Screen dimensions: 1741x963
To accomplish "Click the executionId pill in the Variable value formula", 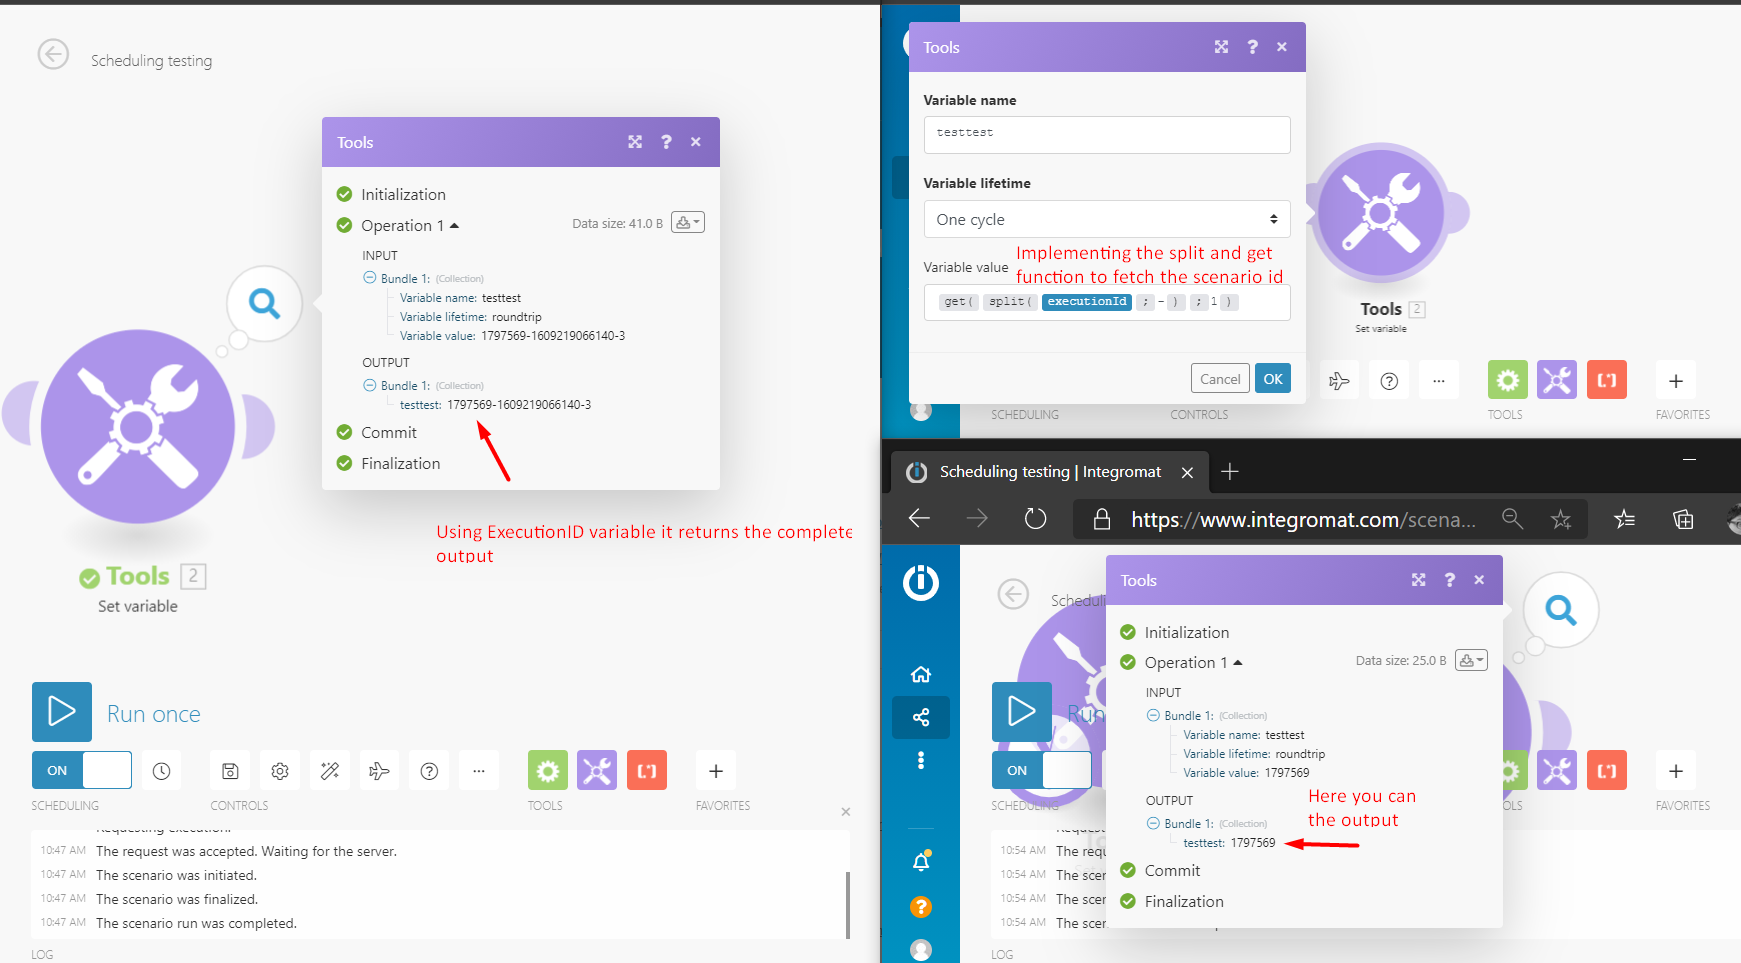I will pos(1087,302).
